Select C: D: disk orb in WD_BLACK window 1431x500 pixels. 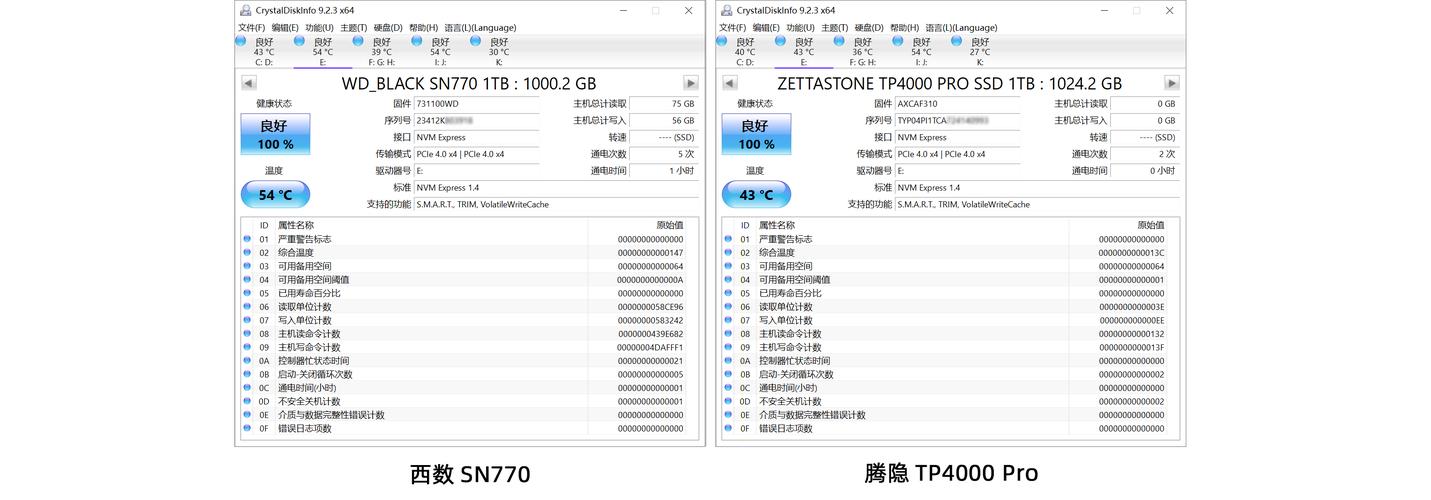click(240, 41)
